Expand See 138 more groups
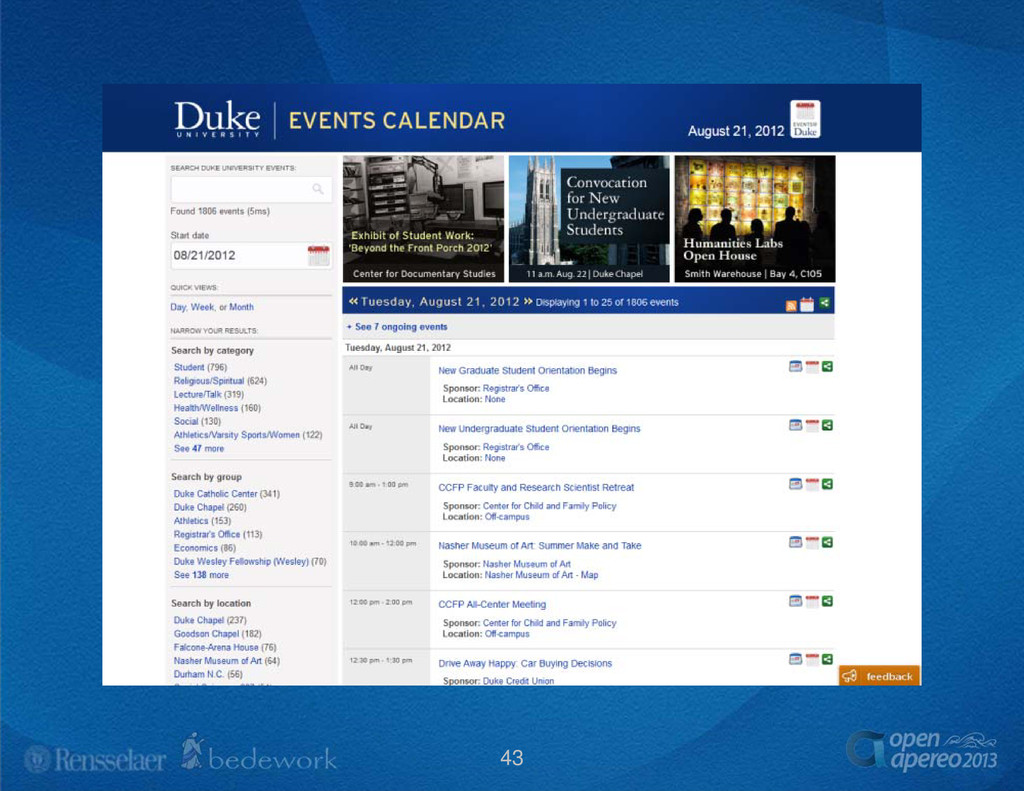 pyautogui.click(x=201, y=575)
